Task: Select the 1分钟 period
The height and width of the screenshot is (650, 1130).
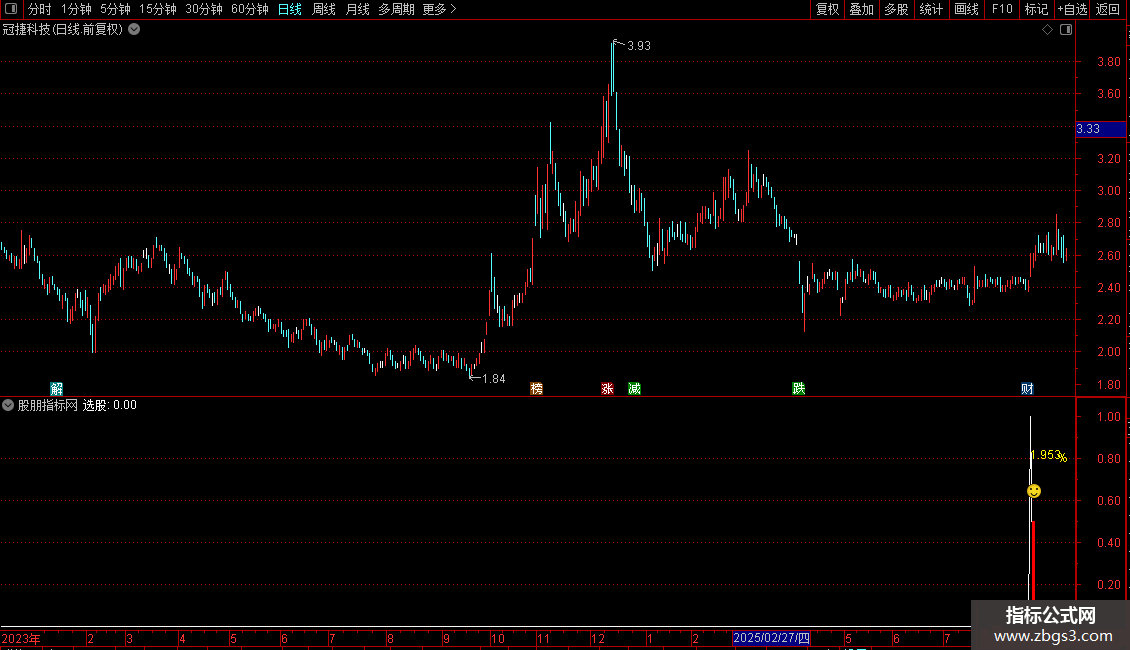Action: 76,9
